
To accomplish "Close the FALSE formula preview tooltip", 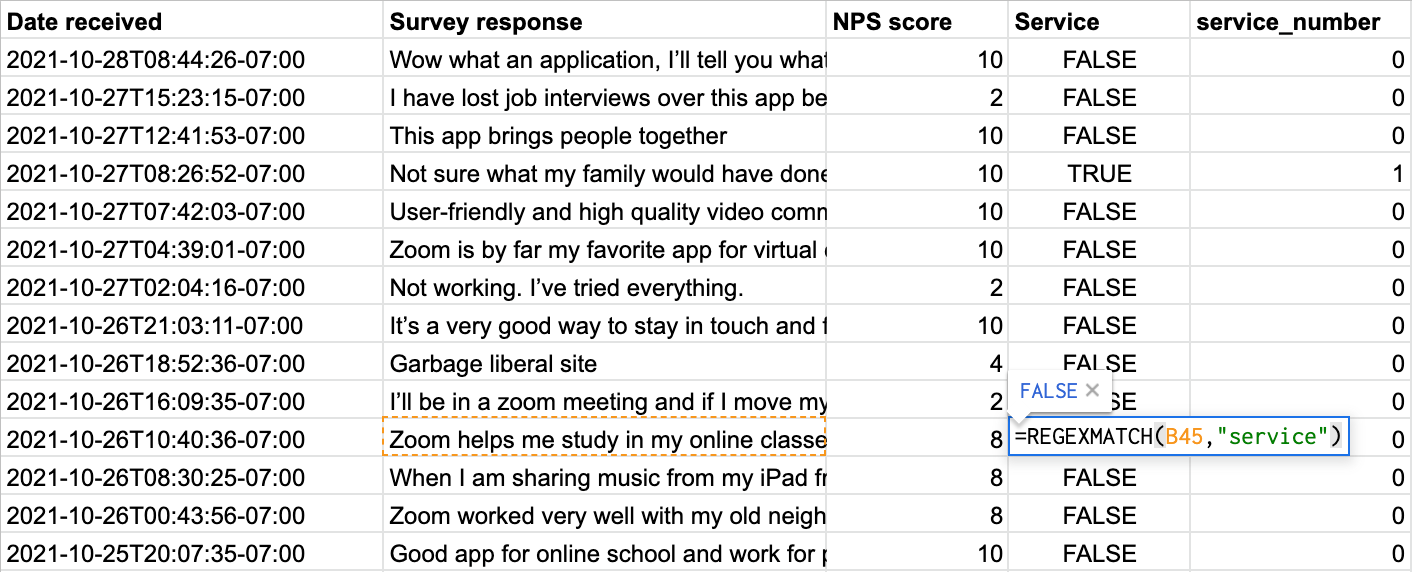I will (1092, 391).
